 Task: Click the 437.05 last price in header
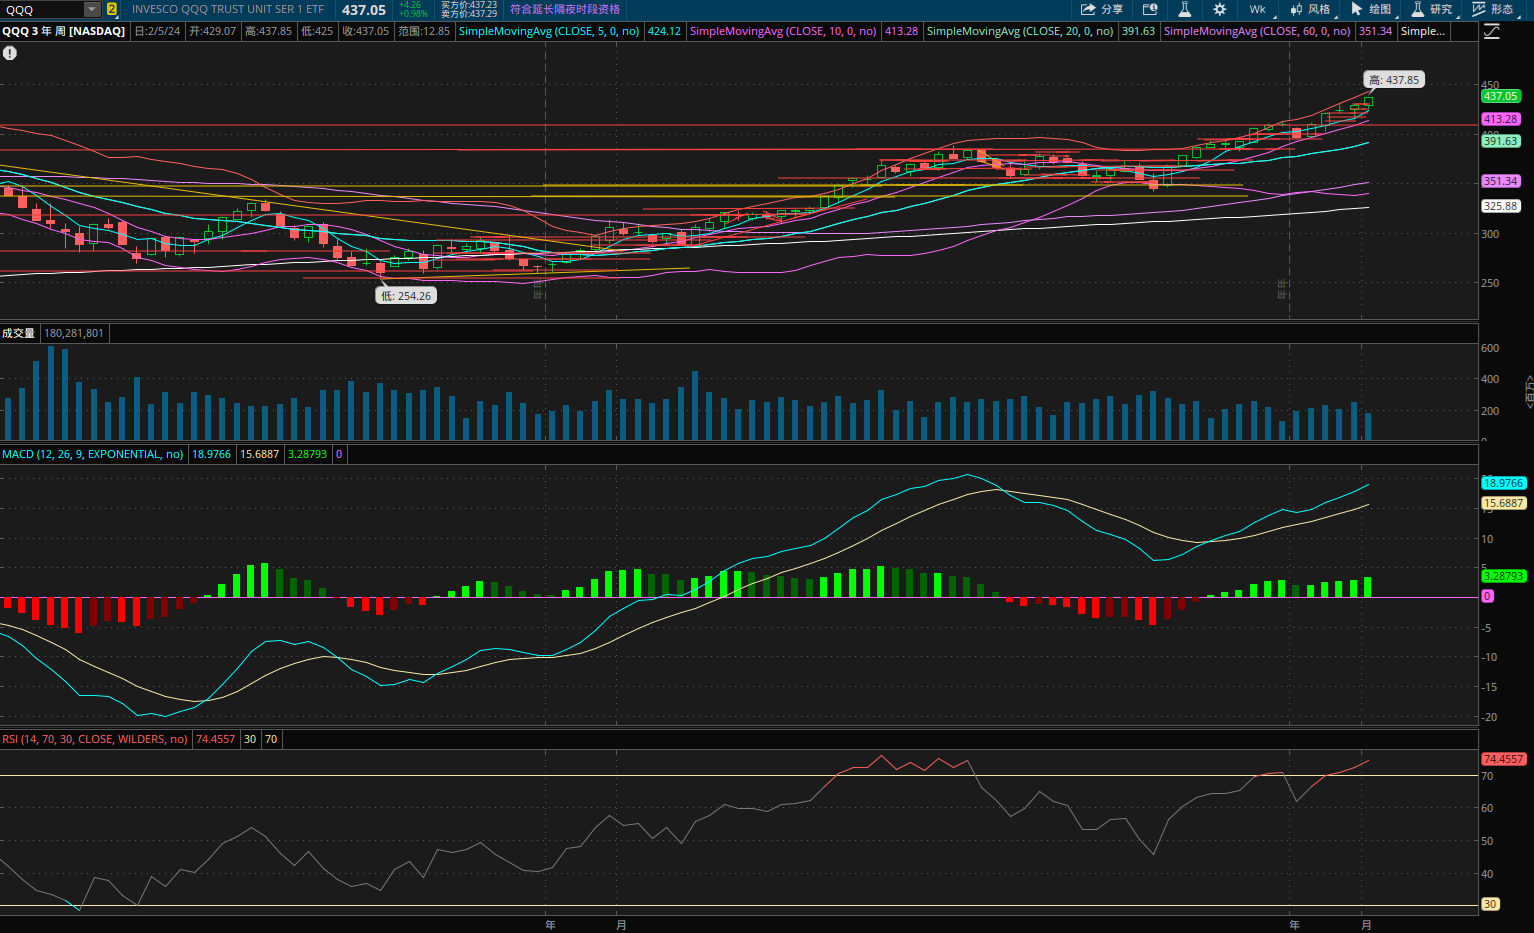coord(364,9)
